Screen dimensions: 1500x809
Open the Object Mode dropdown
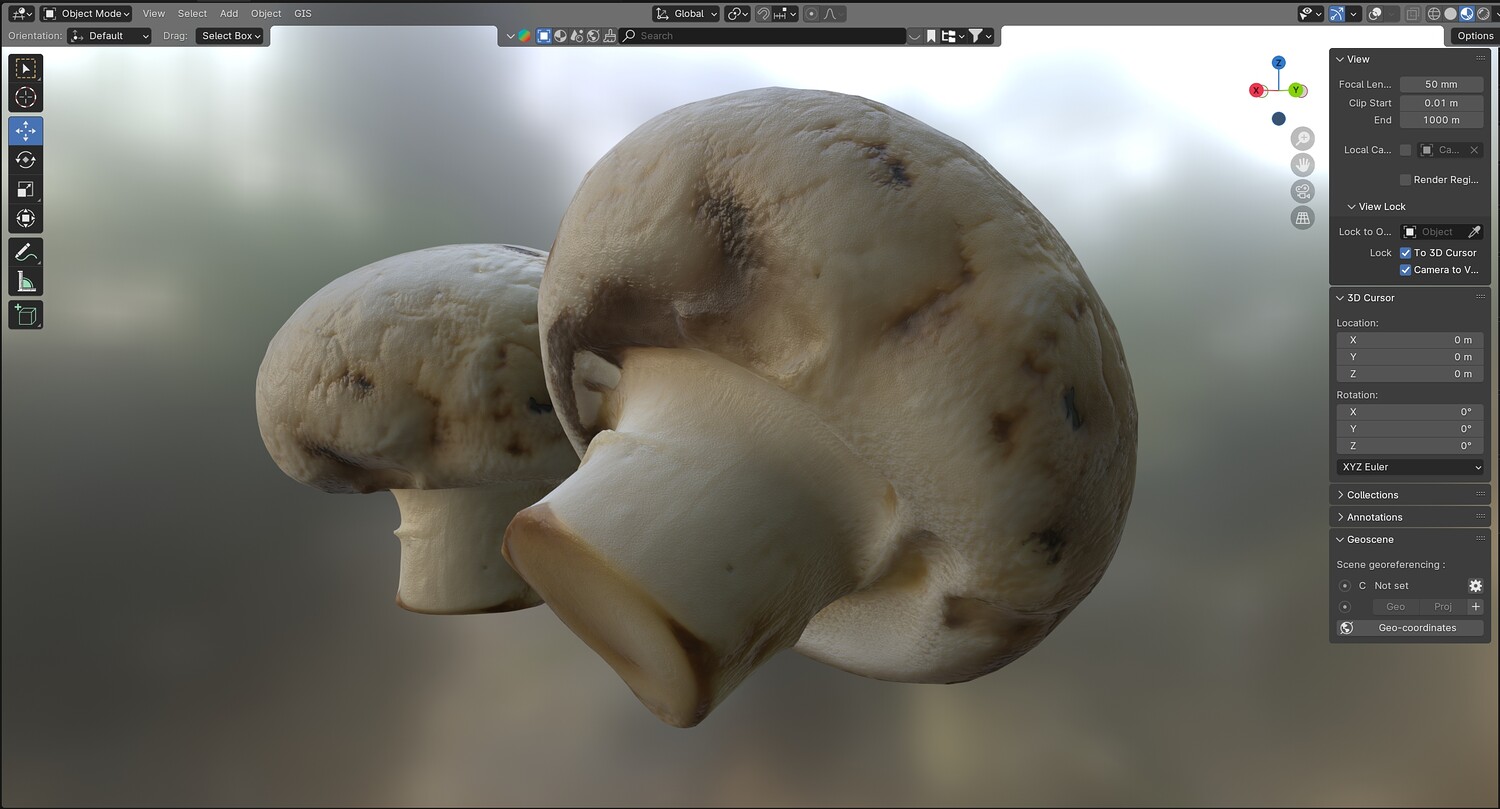tap(86, 14)
